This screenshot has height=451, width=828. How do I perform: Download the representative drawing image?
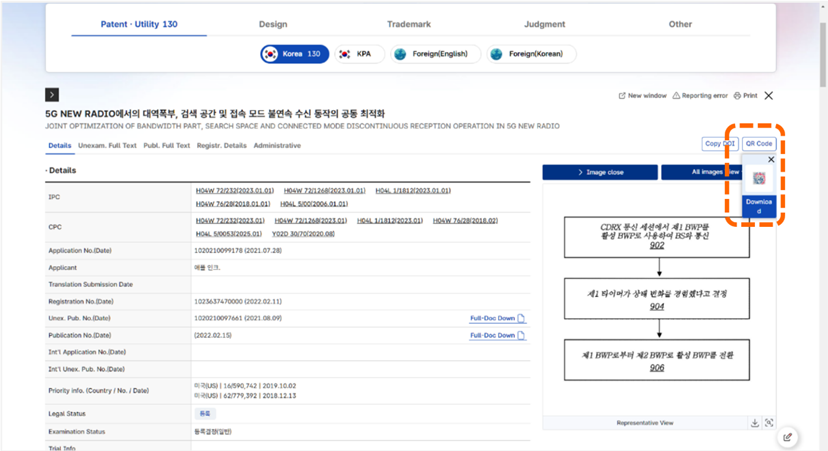pyautogui.click(x=755, y=423)
